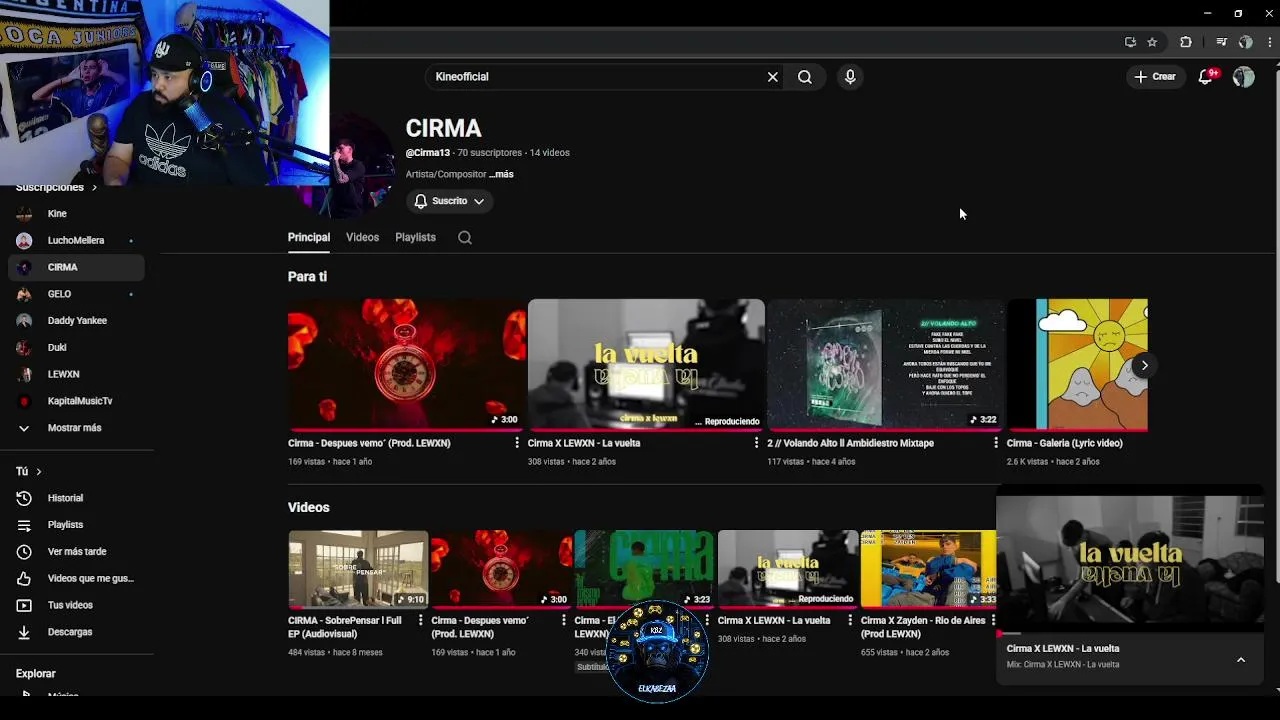Open Cirma - Despues vemo' title in Para ti
Viewport: 1280px width, 720px height.
point(369,443)
